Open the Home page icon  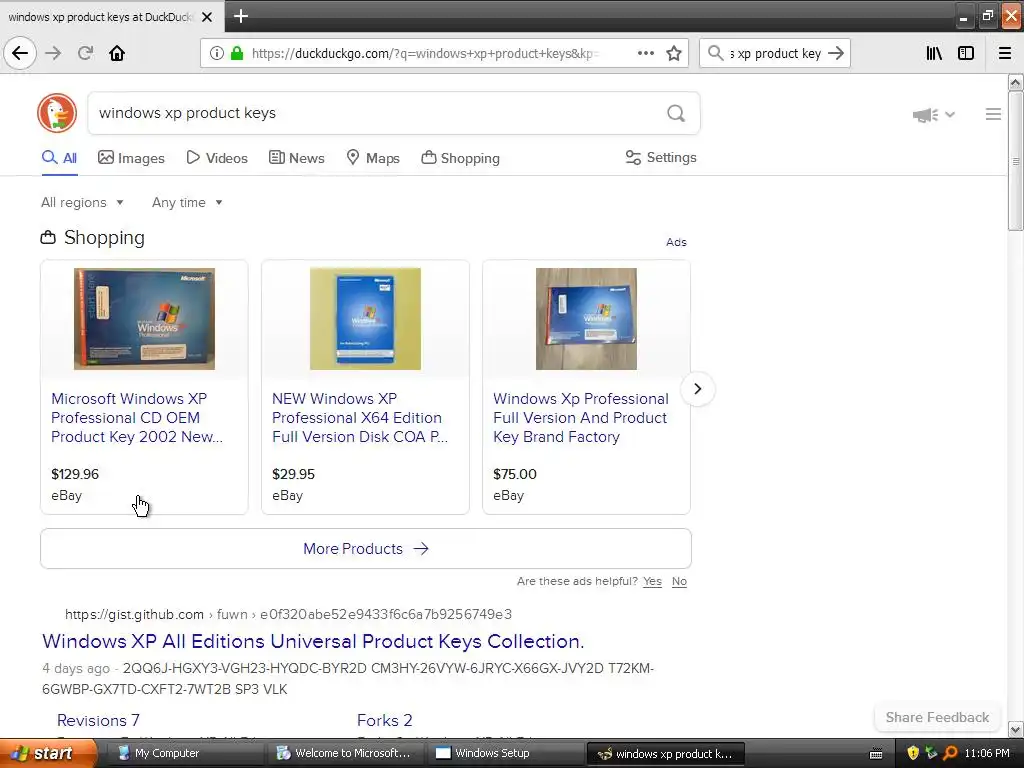[117, 53]
